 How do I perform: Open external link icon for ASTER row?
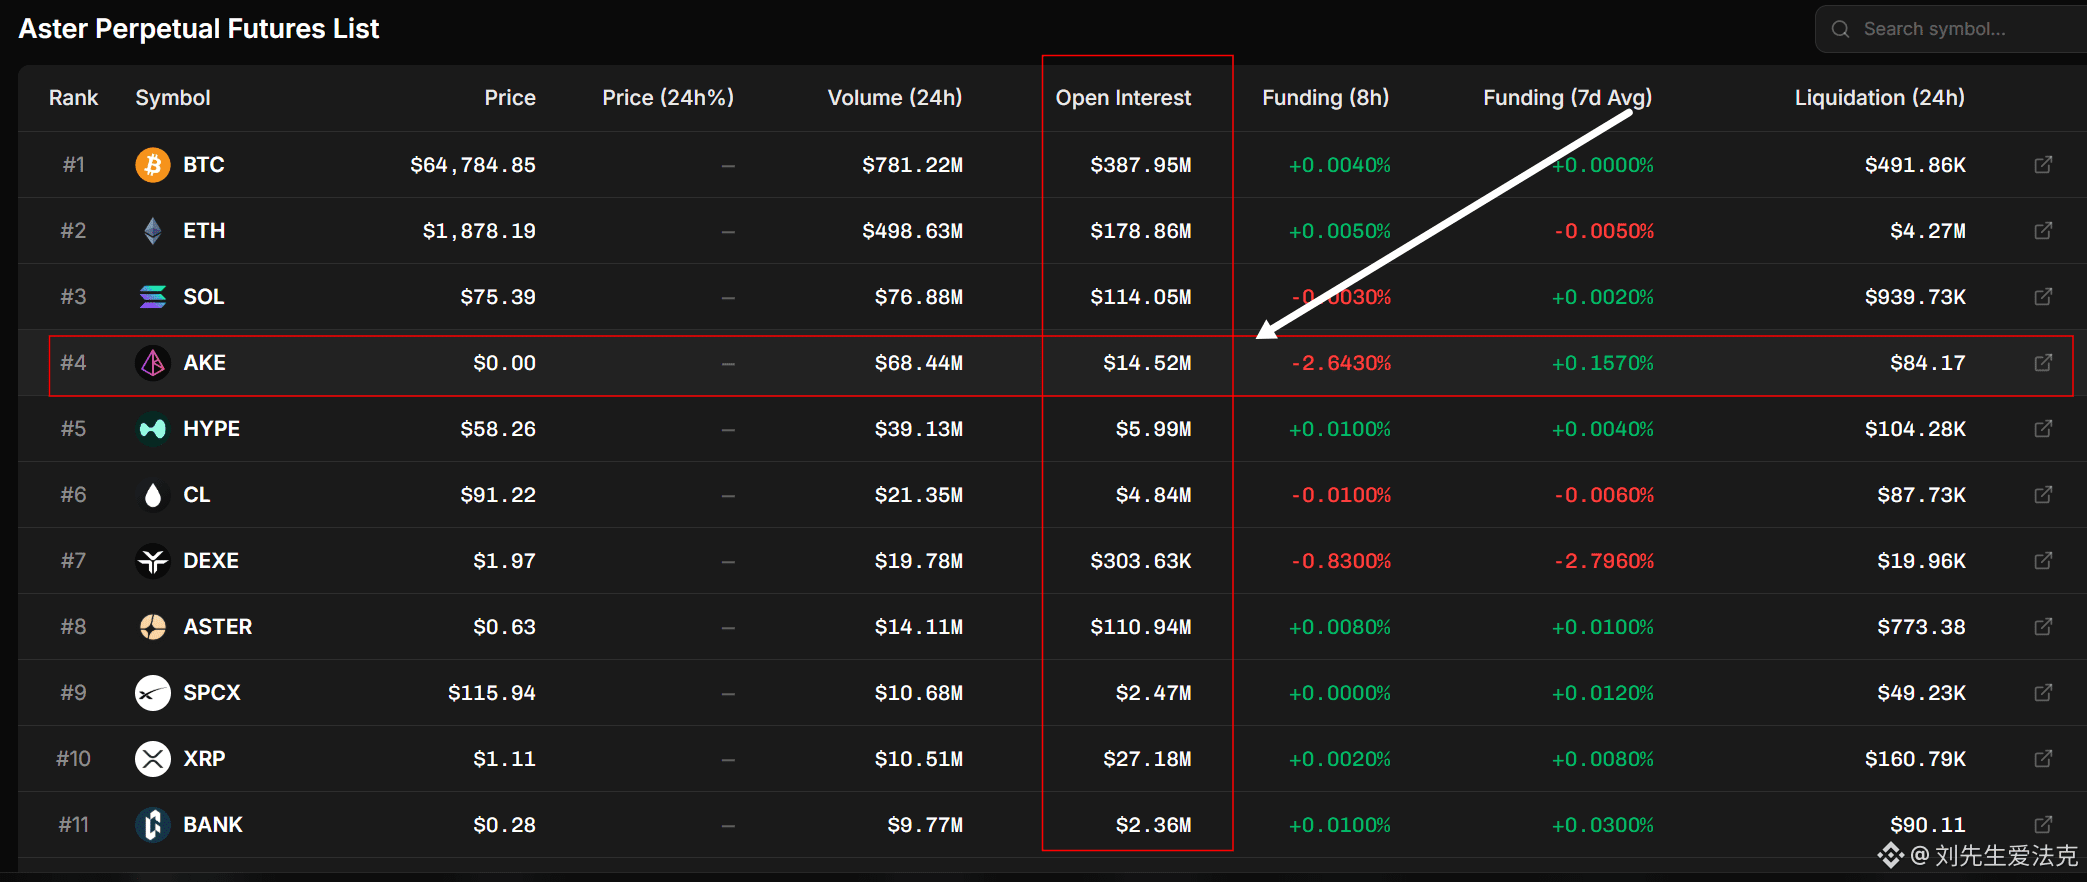click(2043, 626)
